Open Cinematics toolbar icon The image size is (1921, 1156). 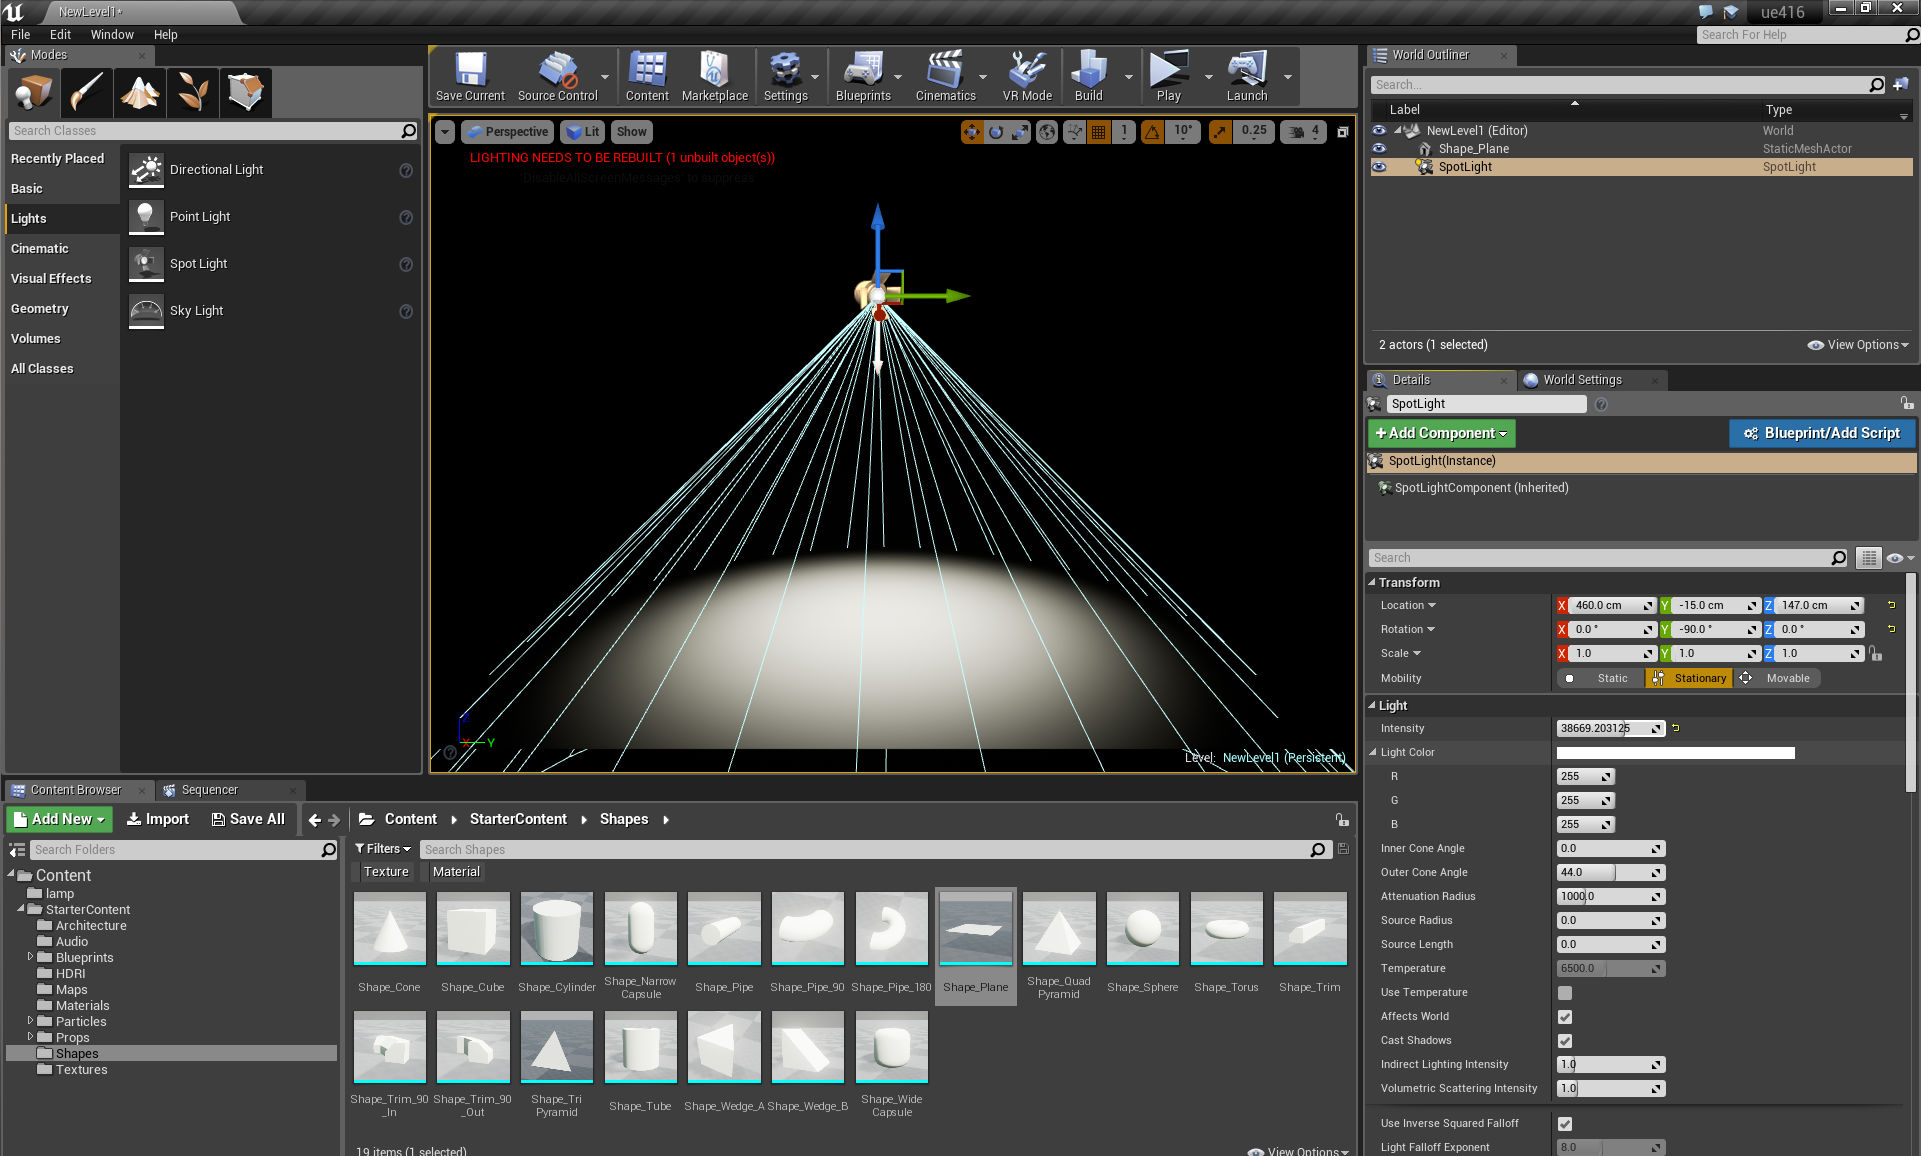(x=945, y=77)
